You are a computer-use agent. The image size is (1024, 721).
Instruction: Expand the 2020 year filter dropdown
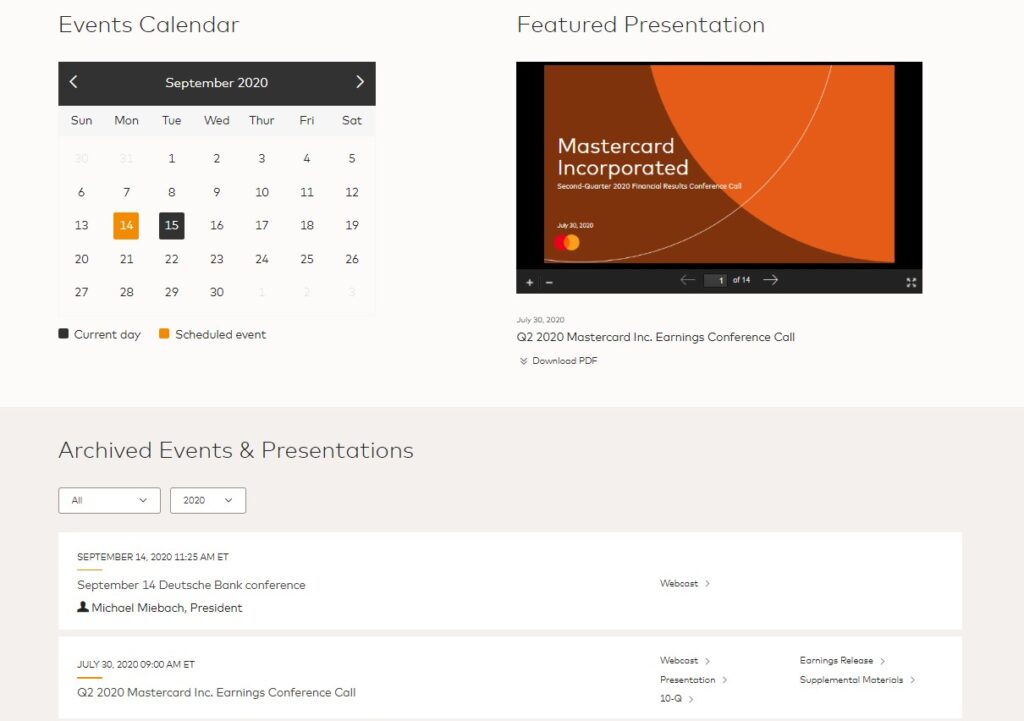(x=208, y=500)
